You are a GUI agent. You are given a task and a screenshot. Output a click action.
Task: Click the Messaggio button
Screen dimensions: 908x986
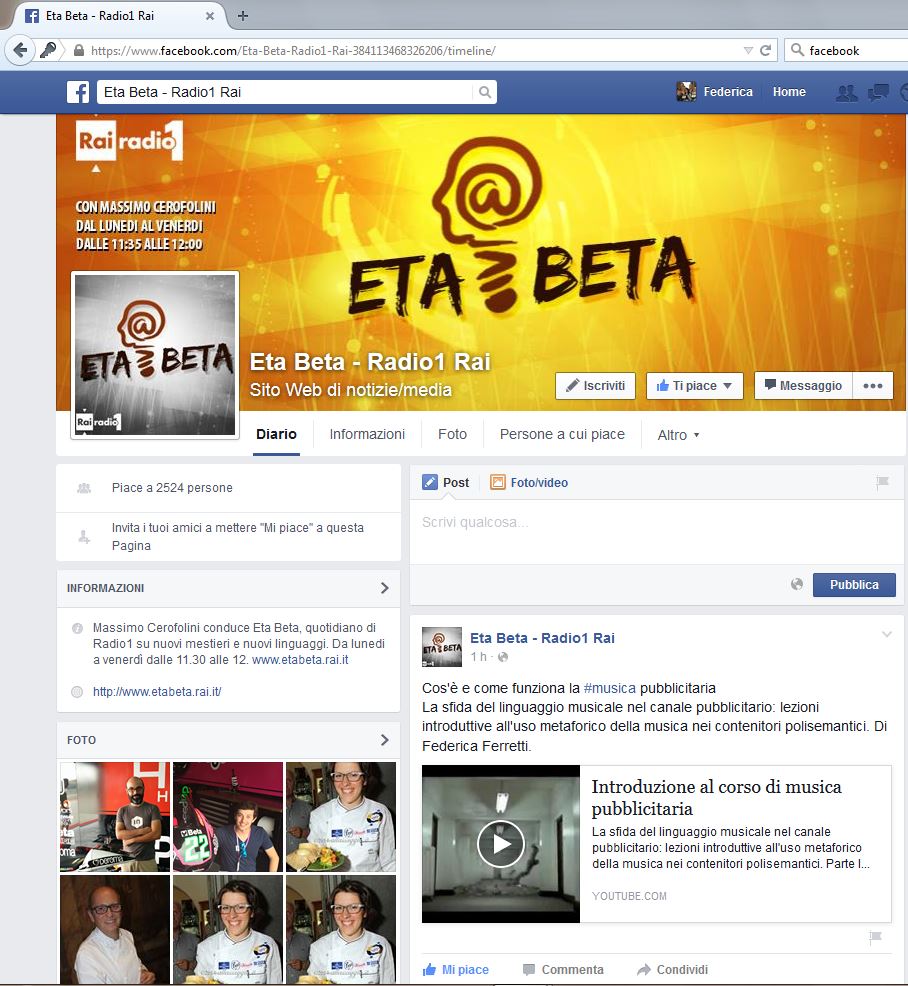coord(803,385)
